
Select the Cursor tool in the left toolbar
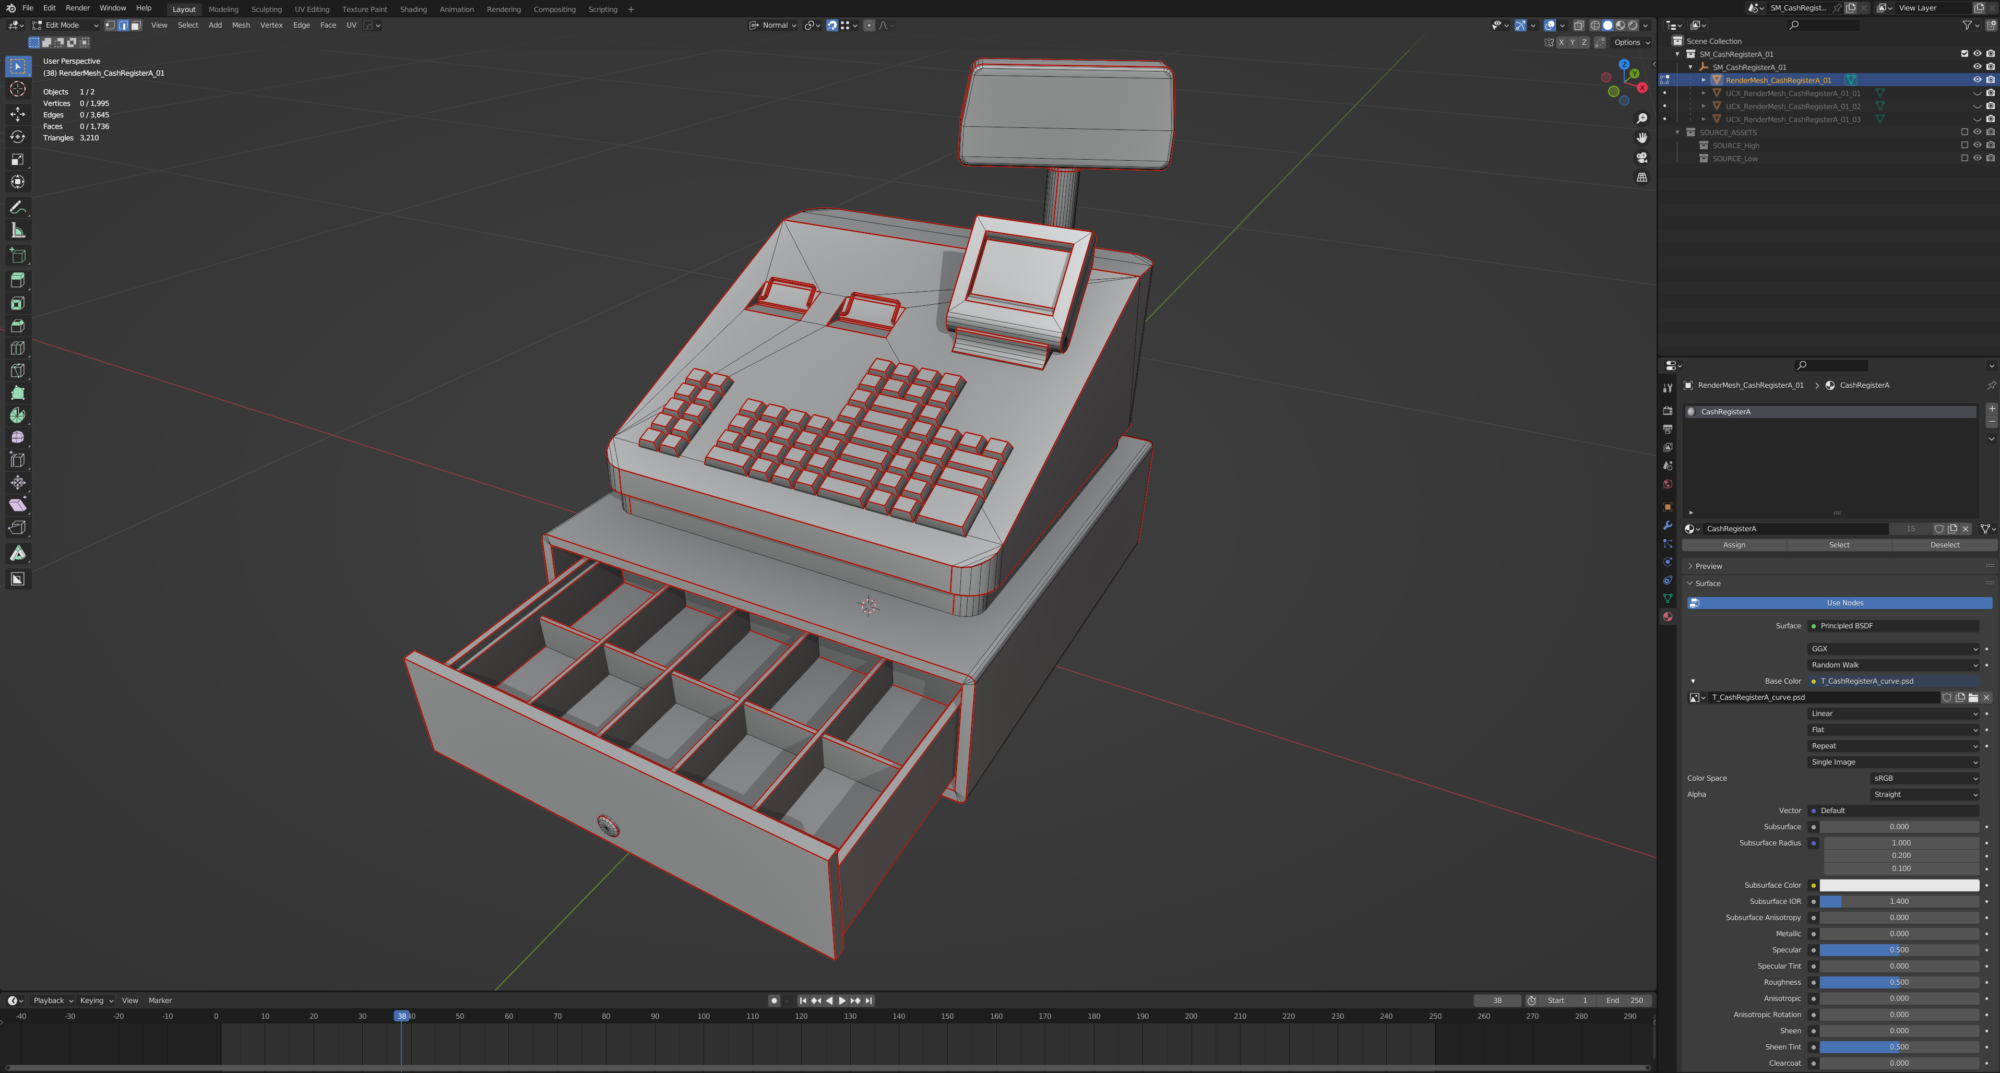[18, 89]
